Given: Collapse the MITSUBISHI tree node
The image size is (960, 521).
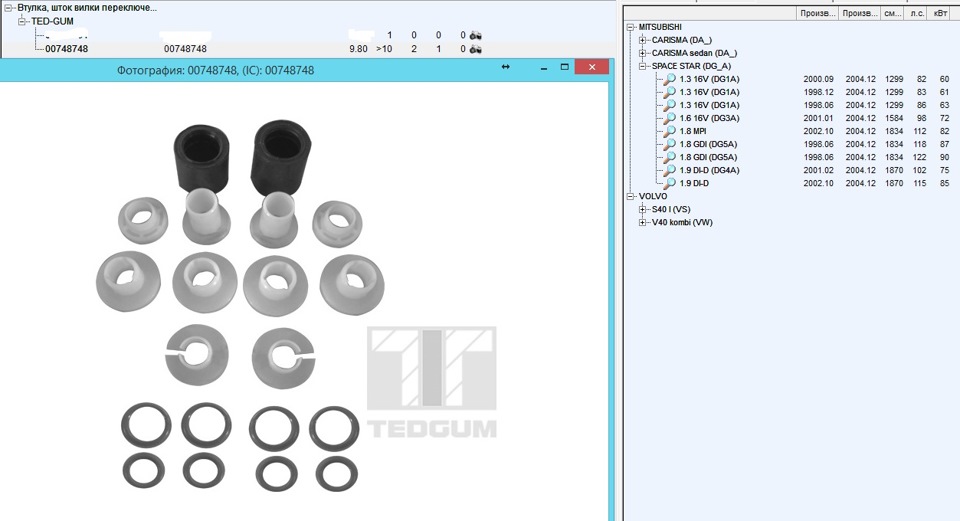Looking at the screenshot, I should coord(630,27).
